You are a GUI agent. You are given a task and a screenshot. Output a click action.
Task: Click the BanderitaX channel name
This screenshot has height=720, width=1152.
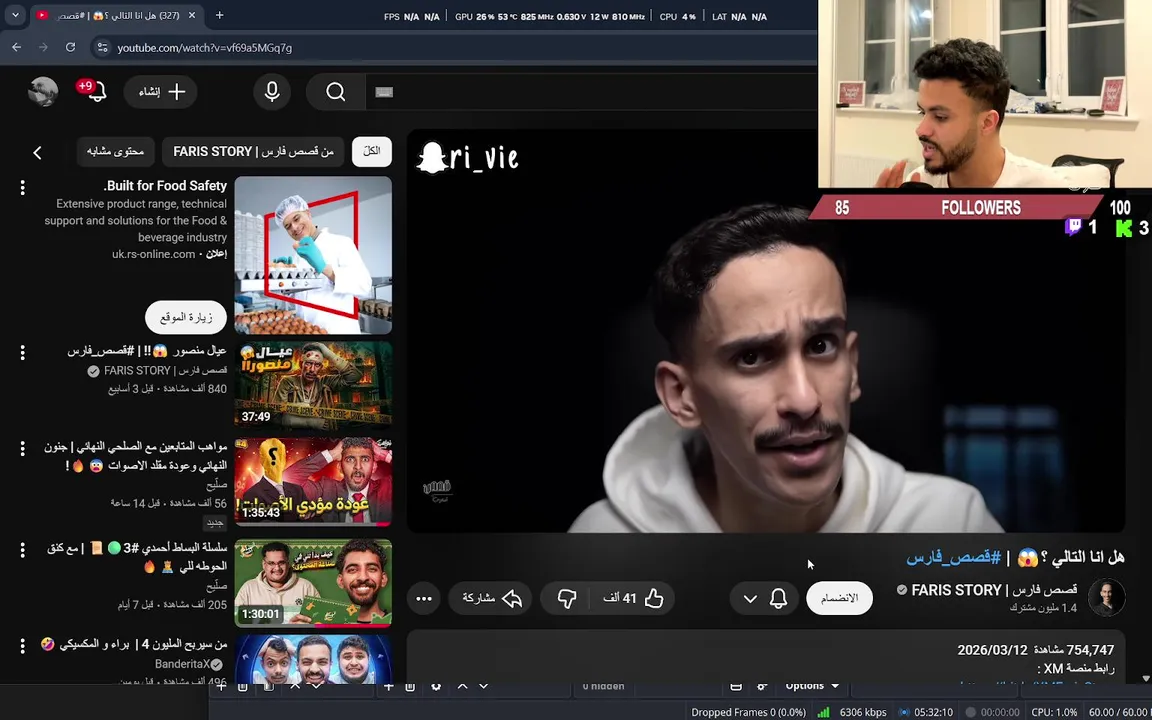pos(182,664)
